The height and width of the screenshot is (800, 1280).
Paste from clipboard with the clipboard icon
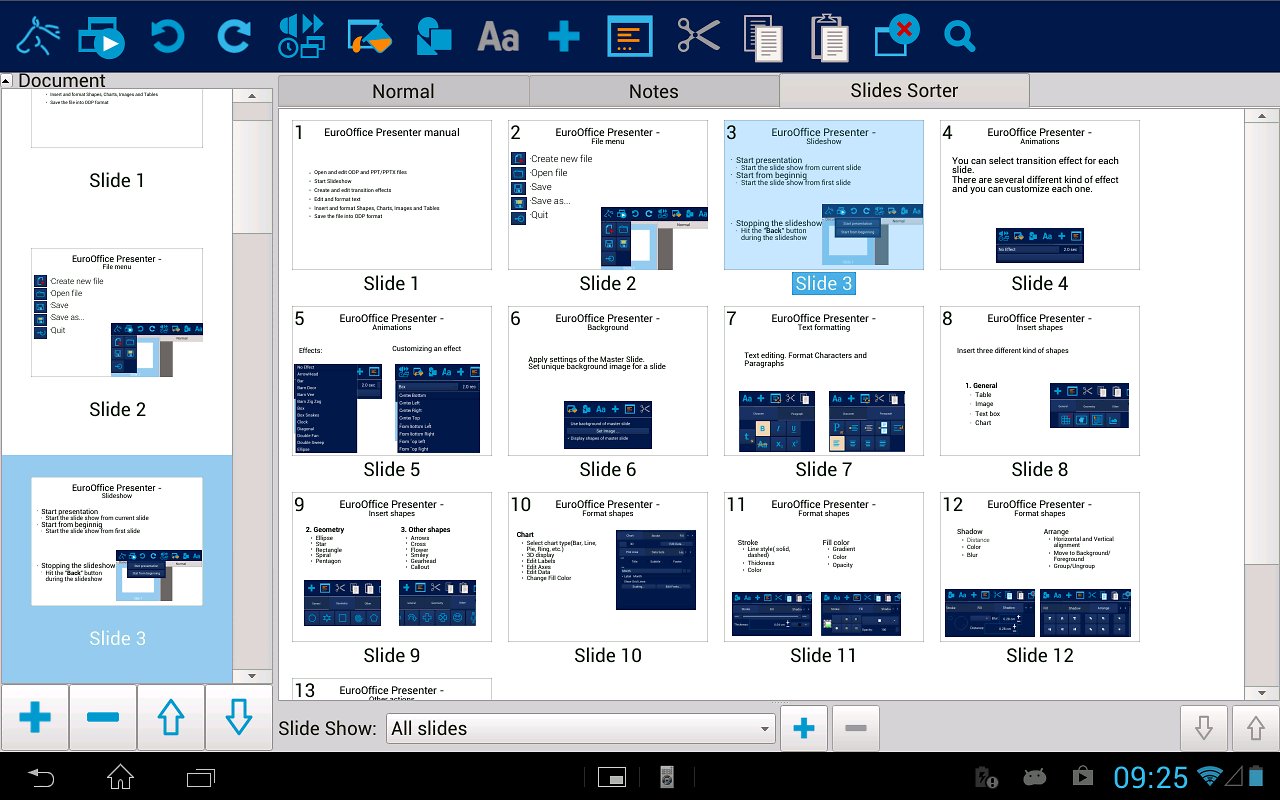pos(829,37)
